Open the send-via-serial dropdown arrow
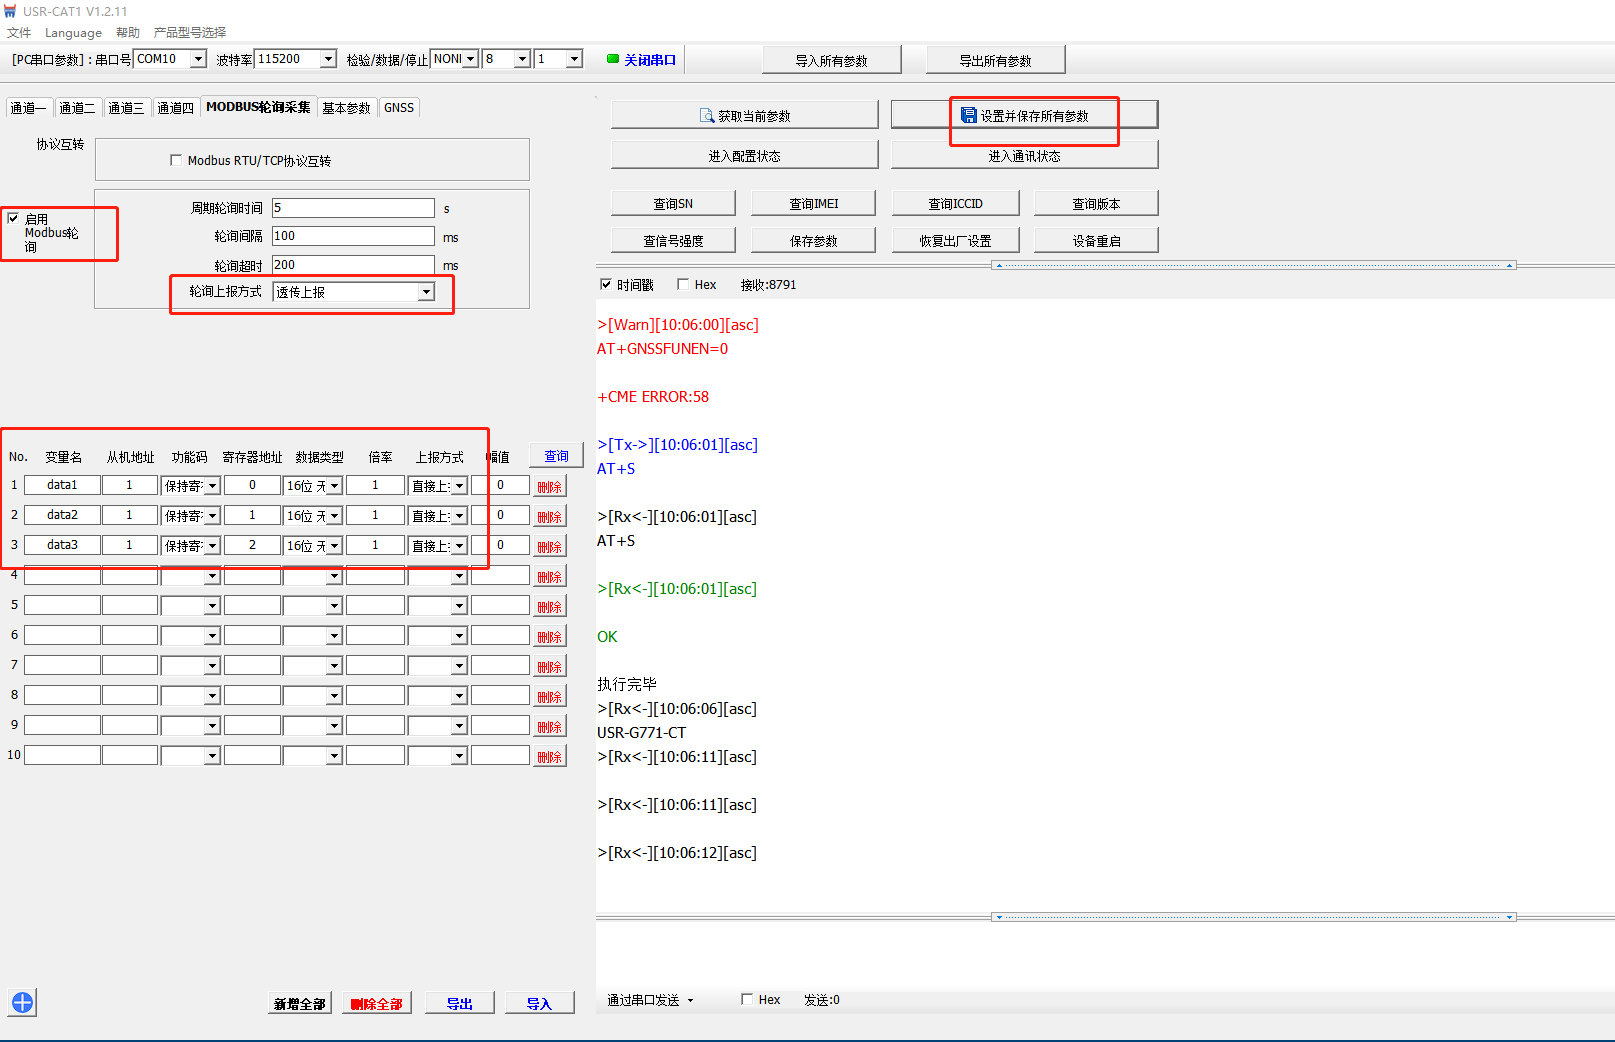 click(690, 1000)
